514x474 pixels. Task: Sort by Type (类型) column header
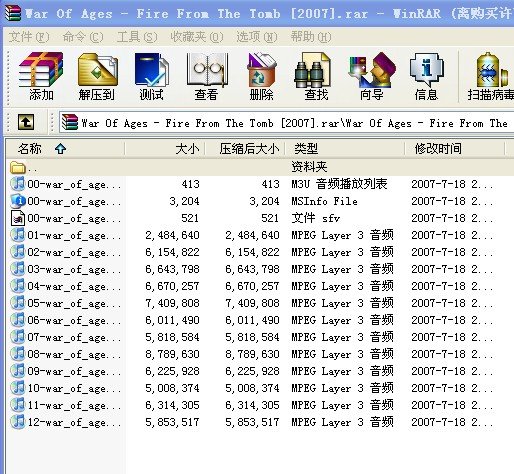345,148
